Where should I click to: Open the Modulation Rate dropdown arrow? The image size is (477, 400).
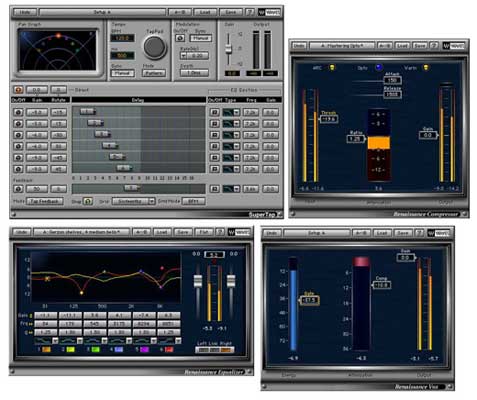[183, 56]
